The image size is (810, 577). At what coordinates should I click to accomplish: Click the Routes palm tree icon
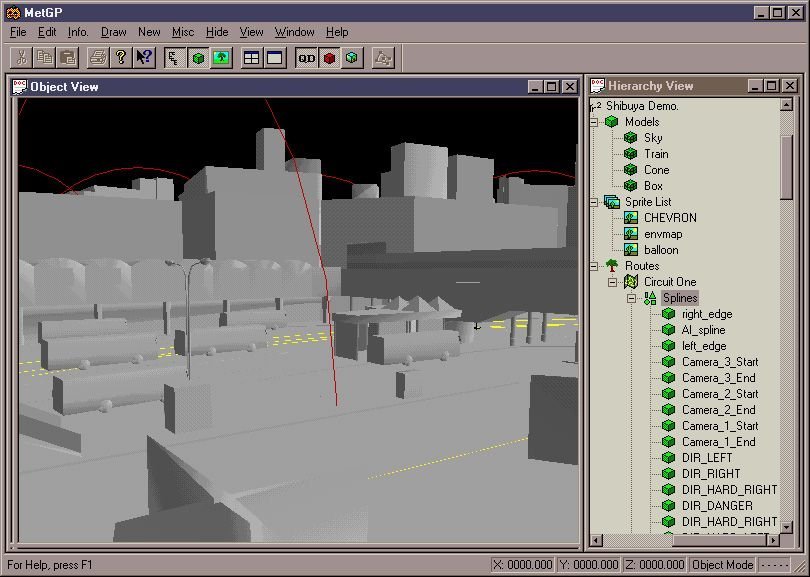point(612,266)
